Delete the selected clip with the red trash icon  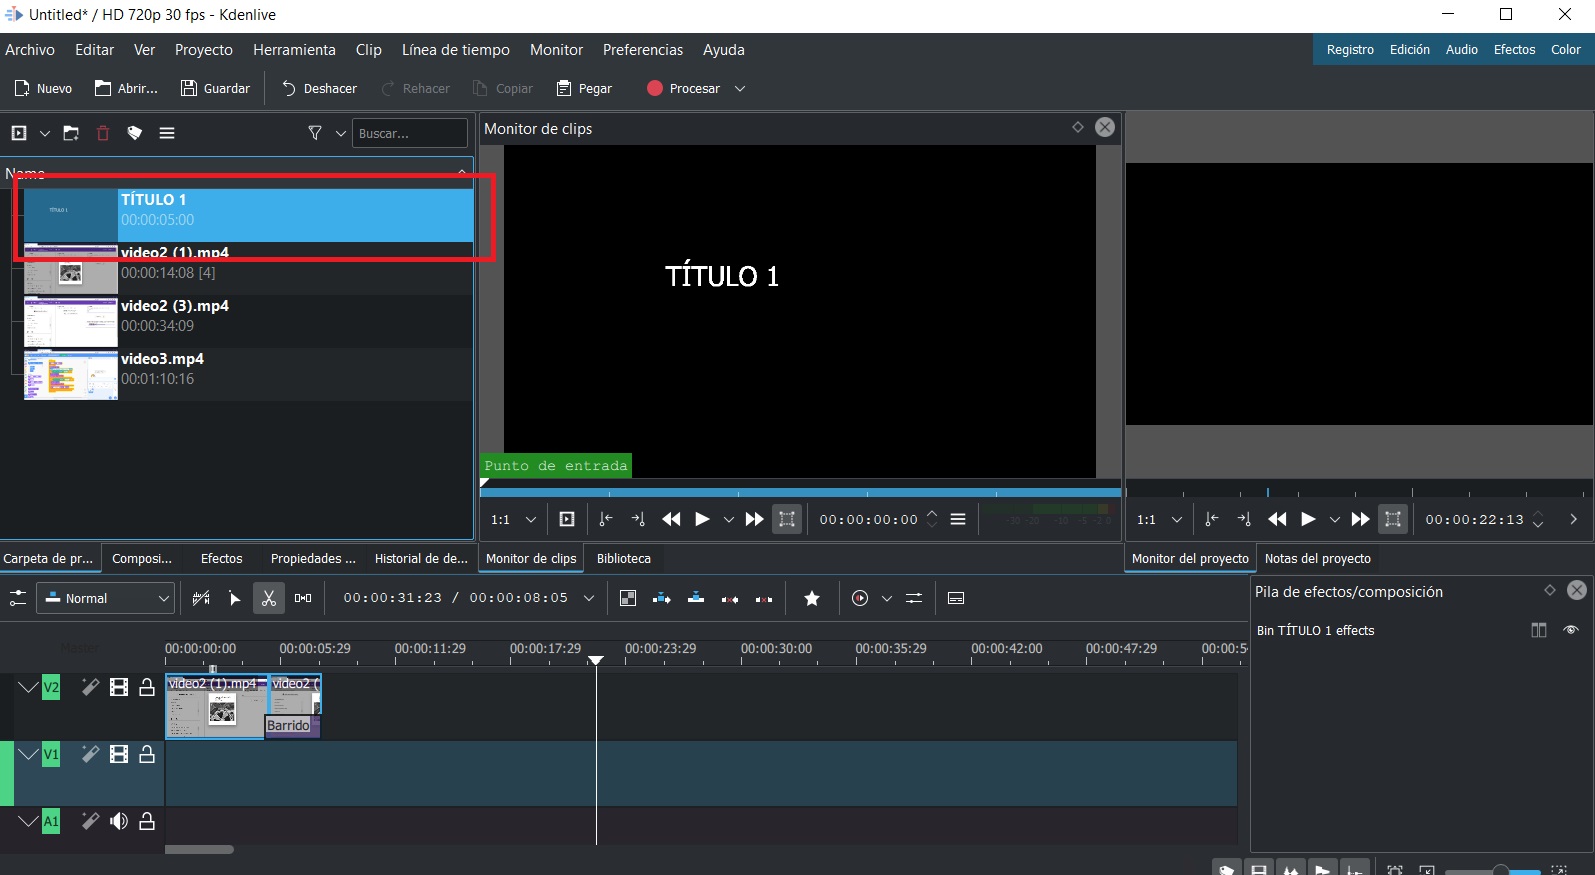click(x=103, y=133)
